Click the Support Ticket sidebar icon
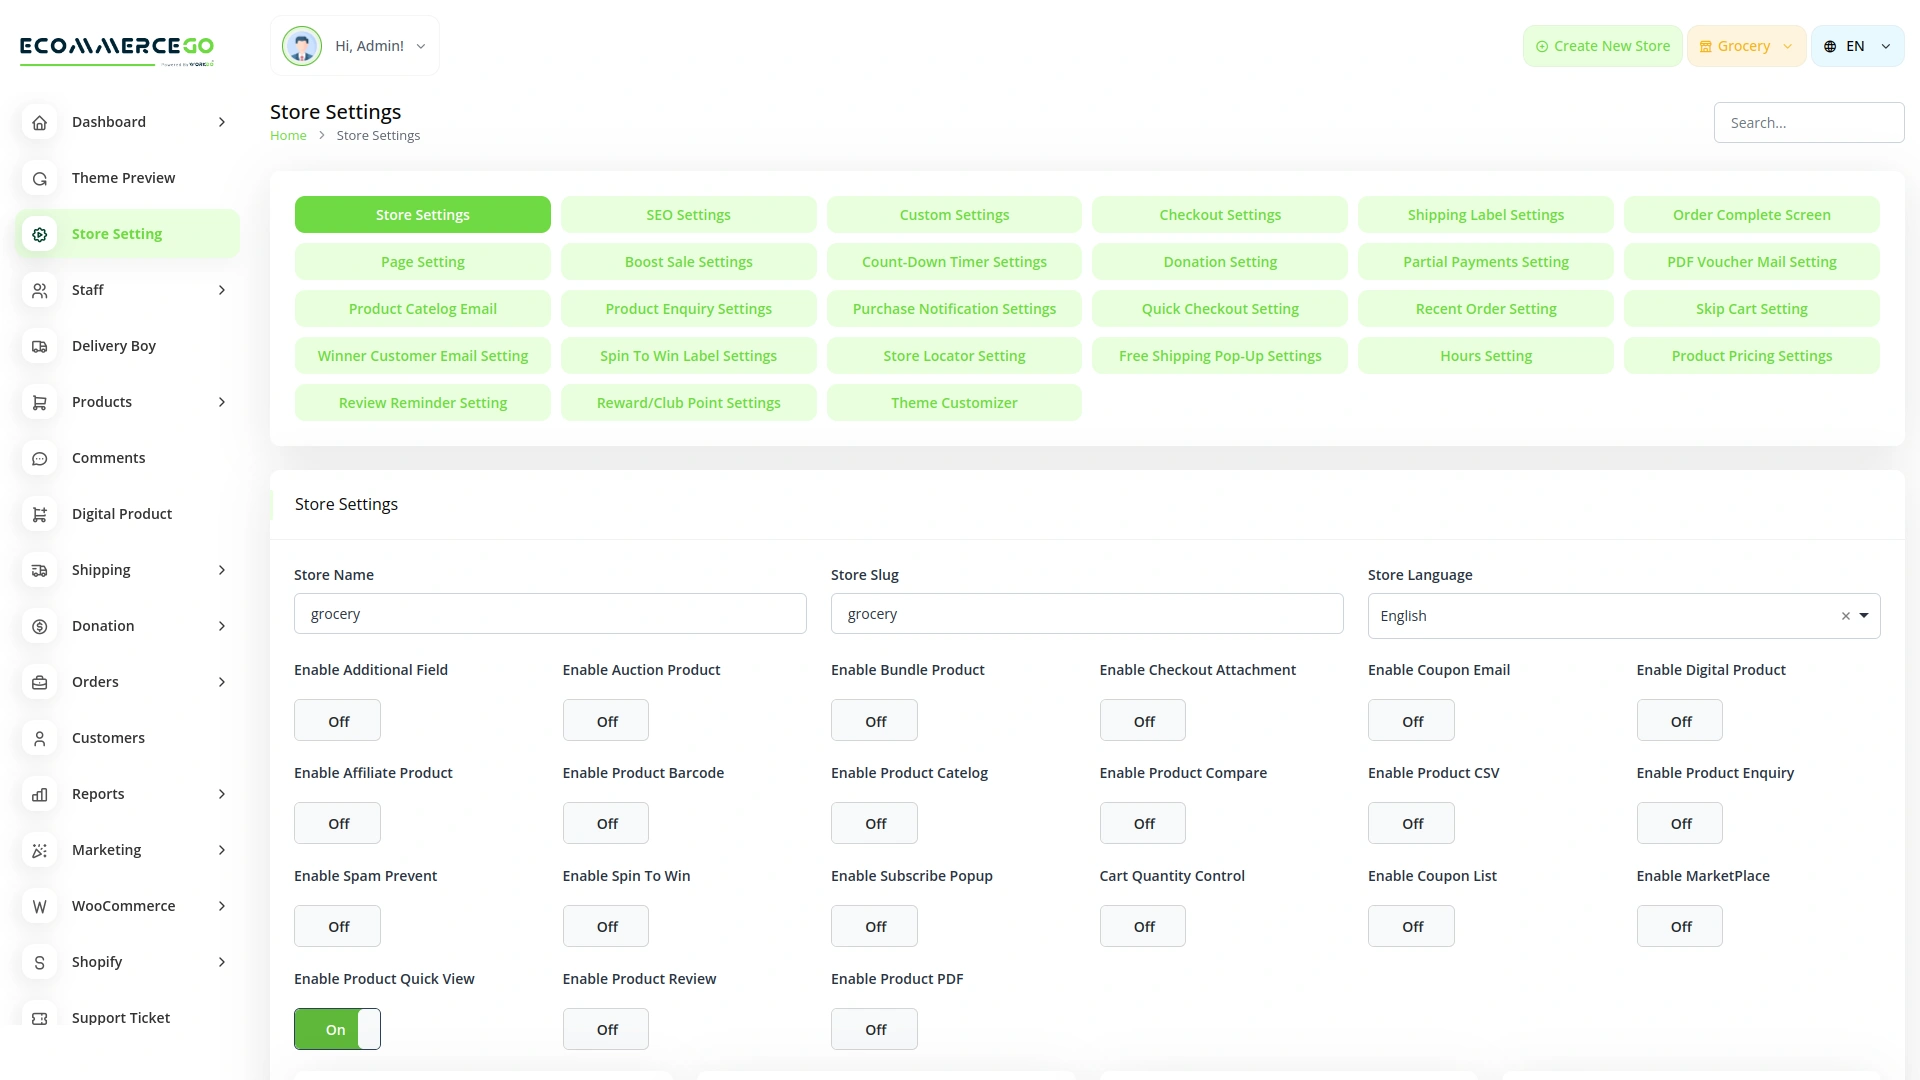The height and width of the screenshot is (1080, 1920). tap(39, 1018)
